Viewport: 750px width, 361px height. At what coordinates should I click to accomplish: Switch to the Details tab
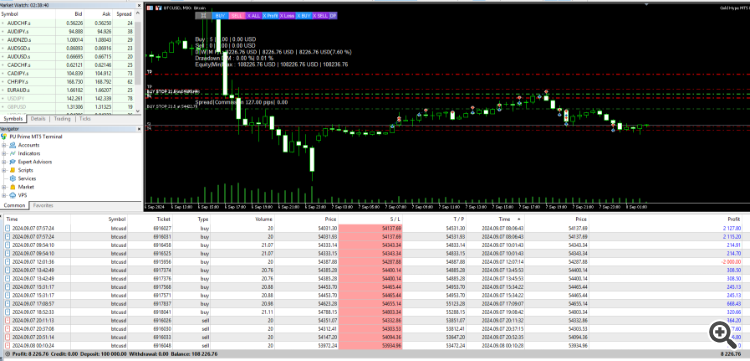point(38,119)
